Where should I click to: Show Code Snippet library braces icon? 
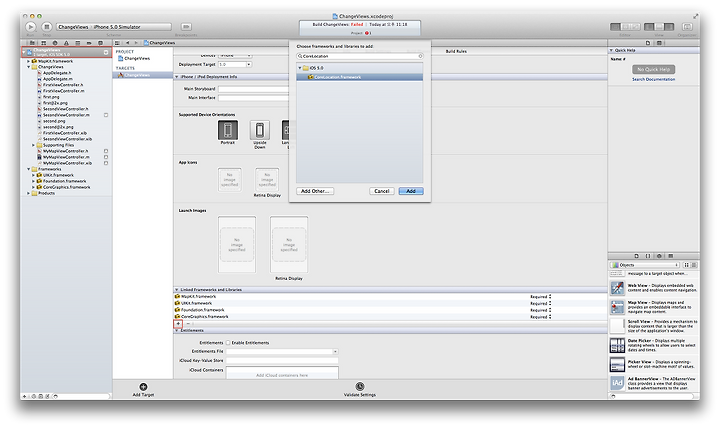tap(648, 256)
